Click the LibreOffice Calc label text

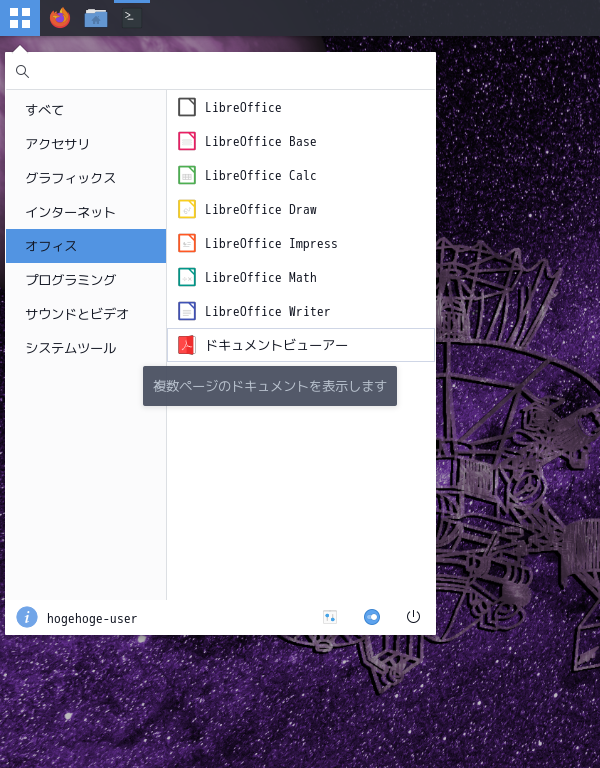click(261, 175)
